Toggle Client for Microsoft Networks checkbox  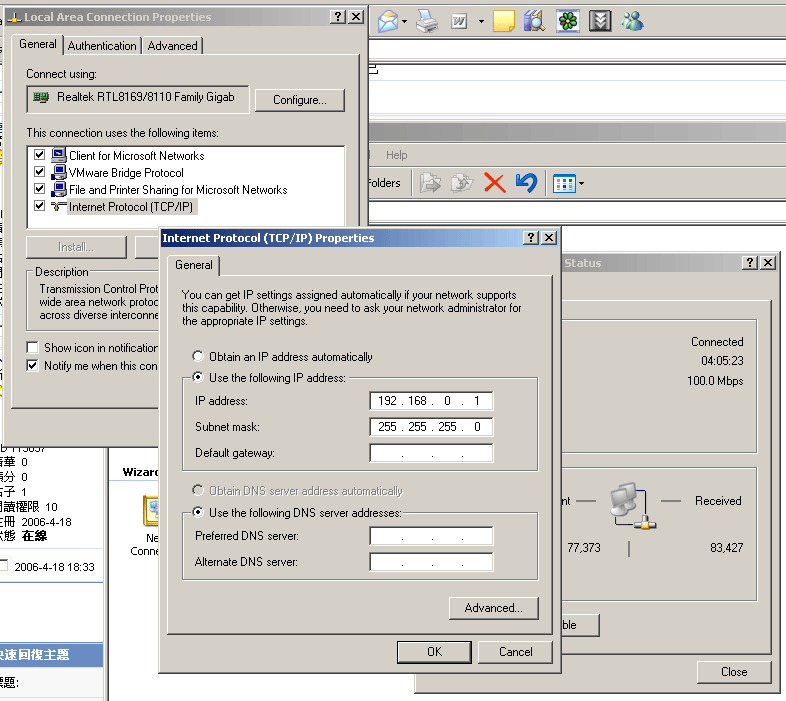(40, 156)
